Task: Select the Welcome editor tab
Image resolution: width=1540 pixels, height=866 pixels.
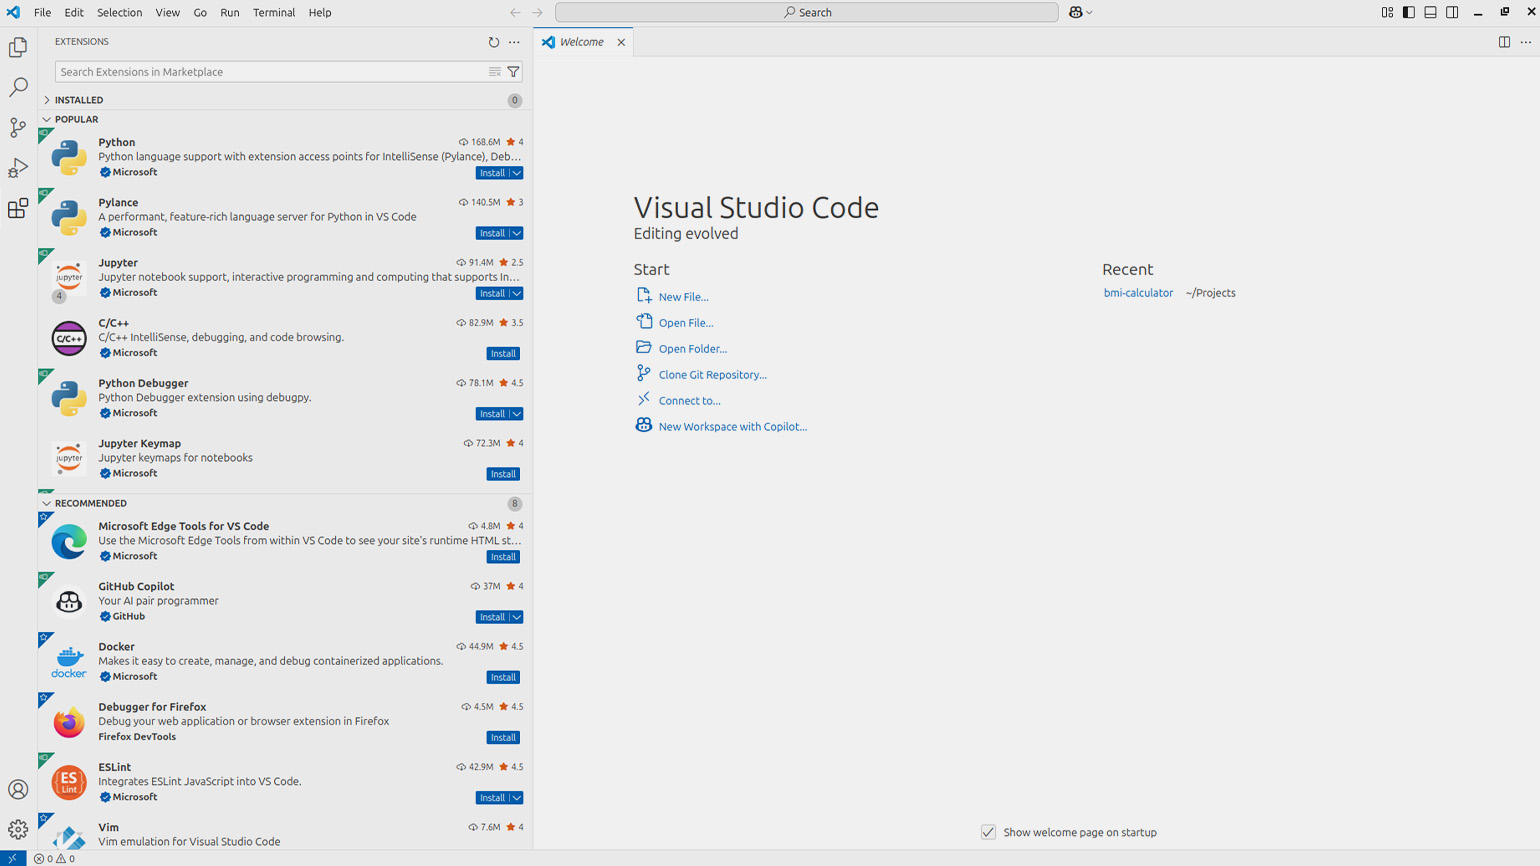Action: coord(584,42)
